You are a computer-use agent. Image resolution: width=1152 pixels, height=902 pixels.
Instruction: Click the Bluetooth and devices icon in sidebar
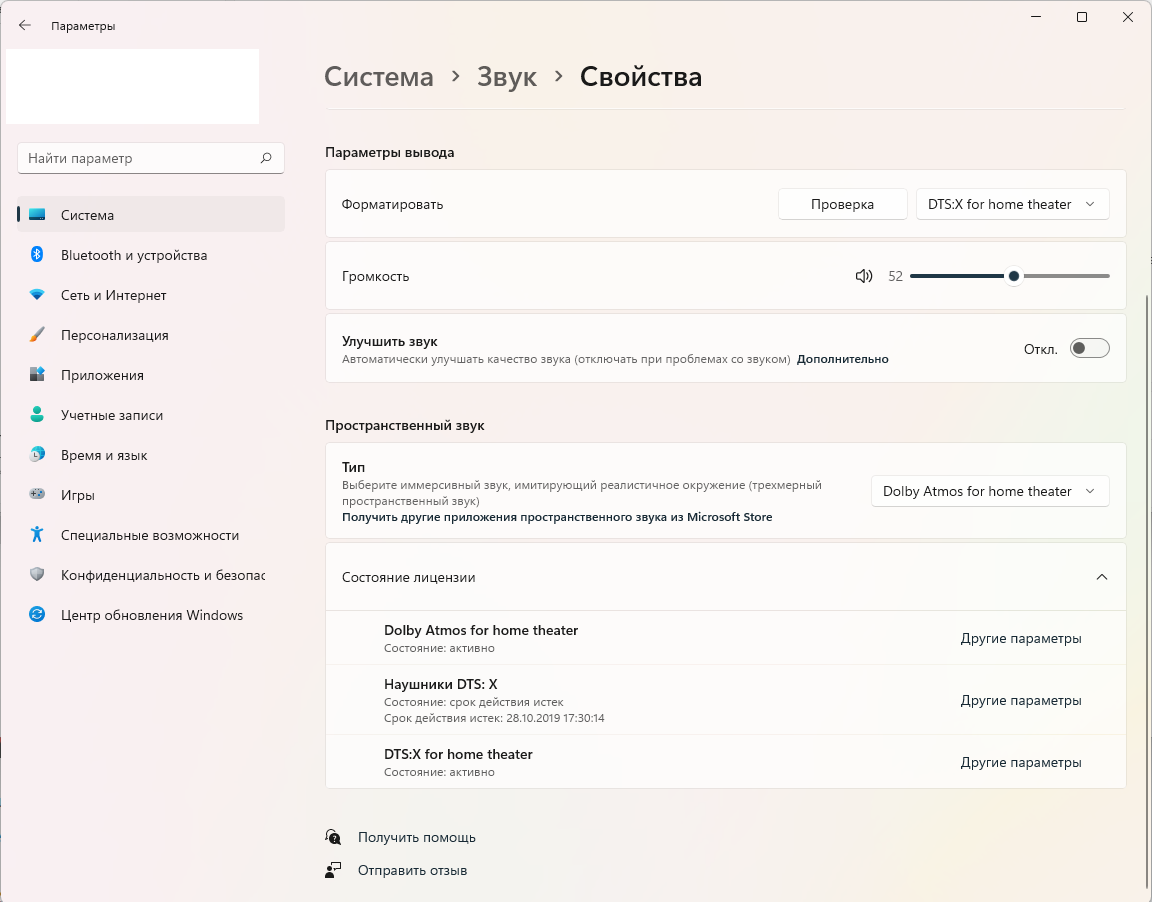(37, 255)
